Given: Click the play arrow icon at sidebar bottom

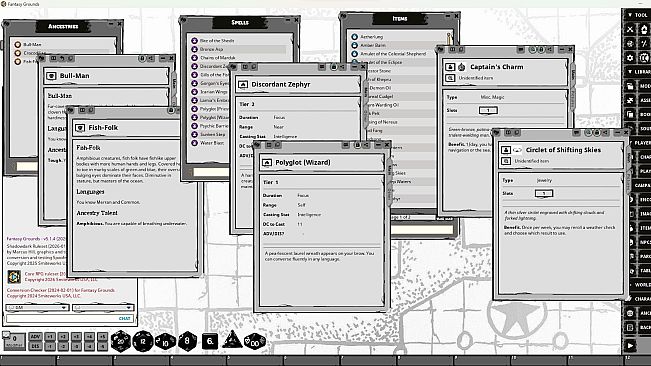Looking at the screenshot, I should [630, 345].
